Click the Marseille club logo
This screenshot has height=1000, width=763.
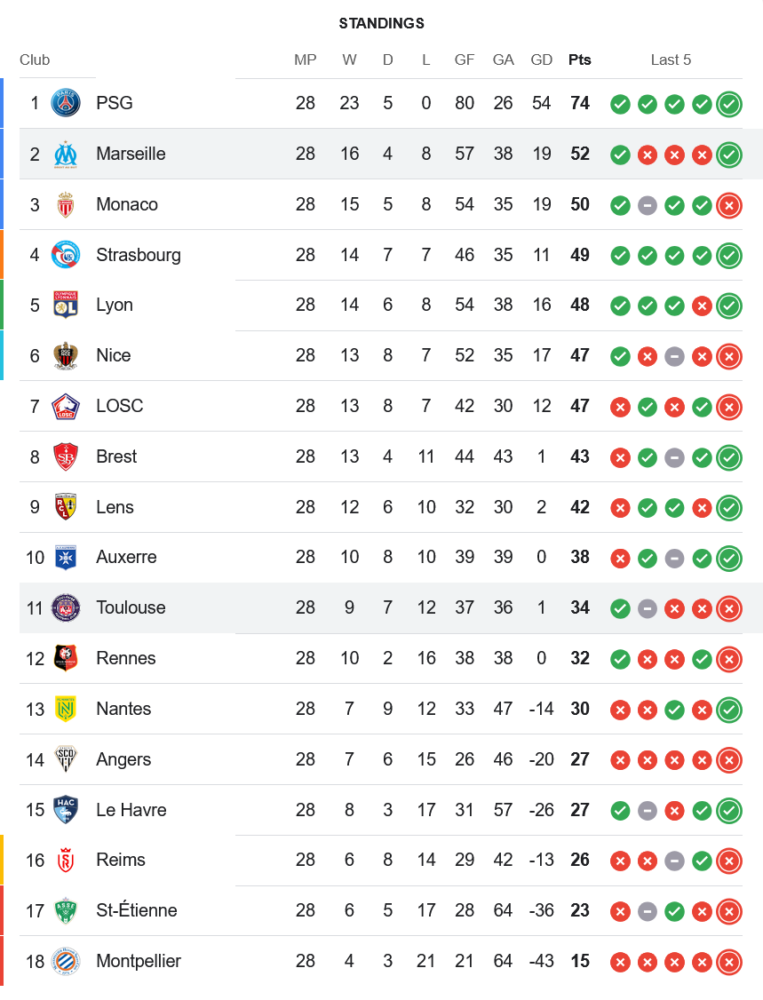pos(66,154)
